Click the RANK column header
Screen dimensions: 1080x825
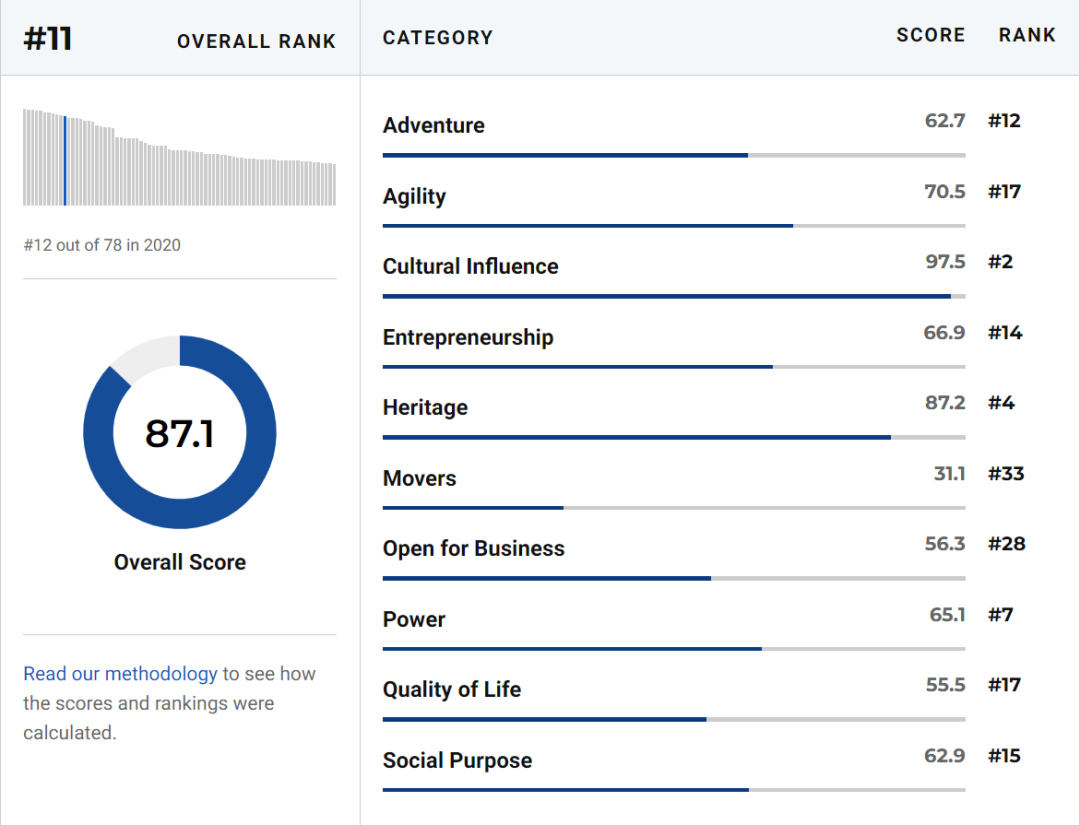(x=1027, y=36)
